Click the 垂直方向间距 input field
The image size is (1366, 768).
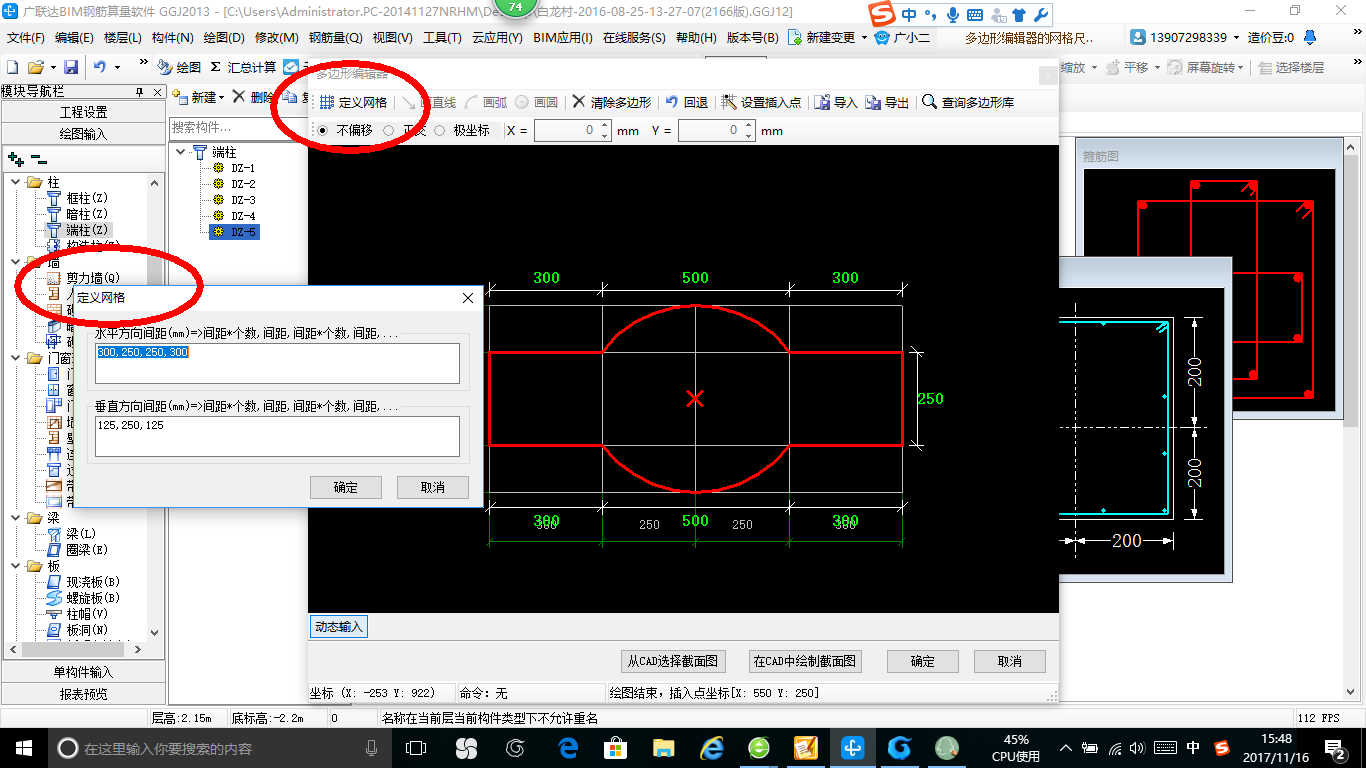pyautogui.click(x=278, y=437)
